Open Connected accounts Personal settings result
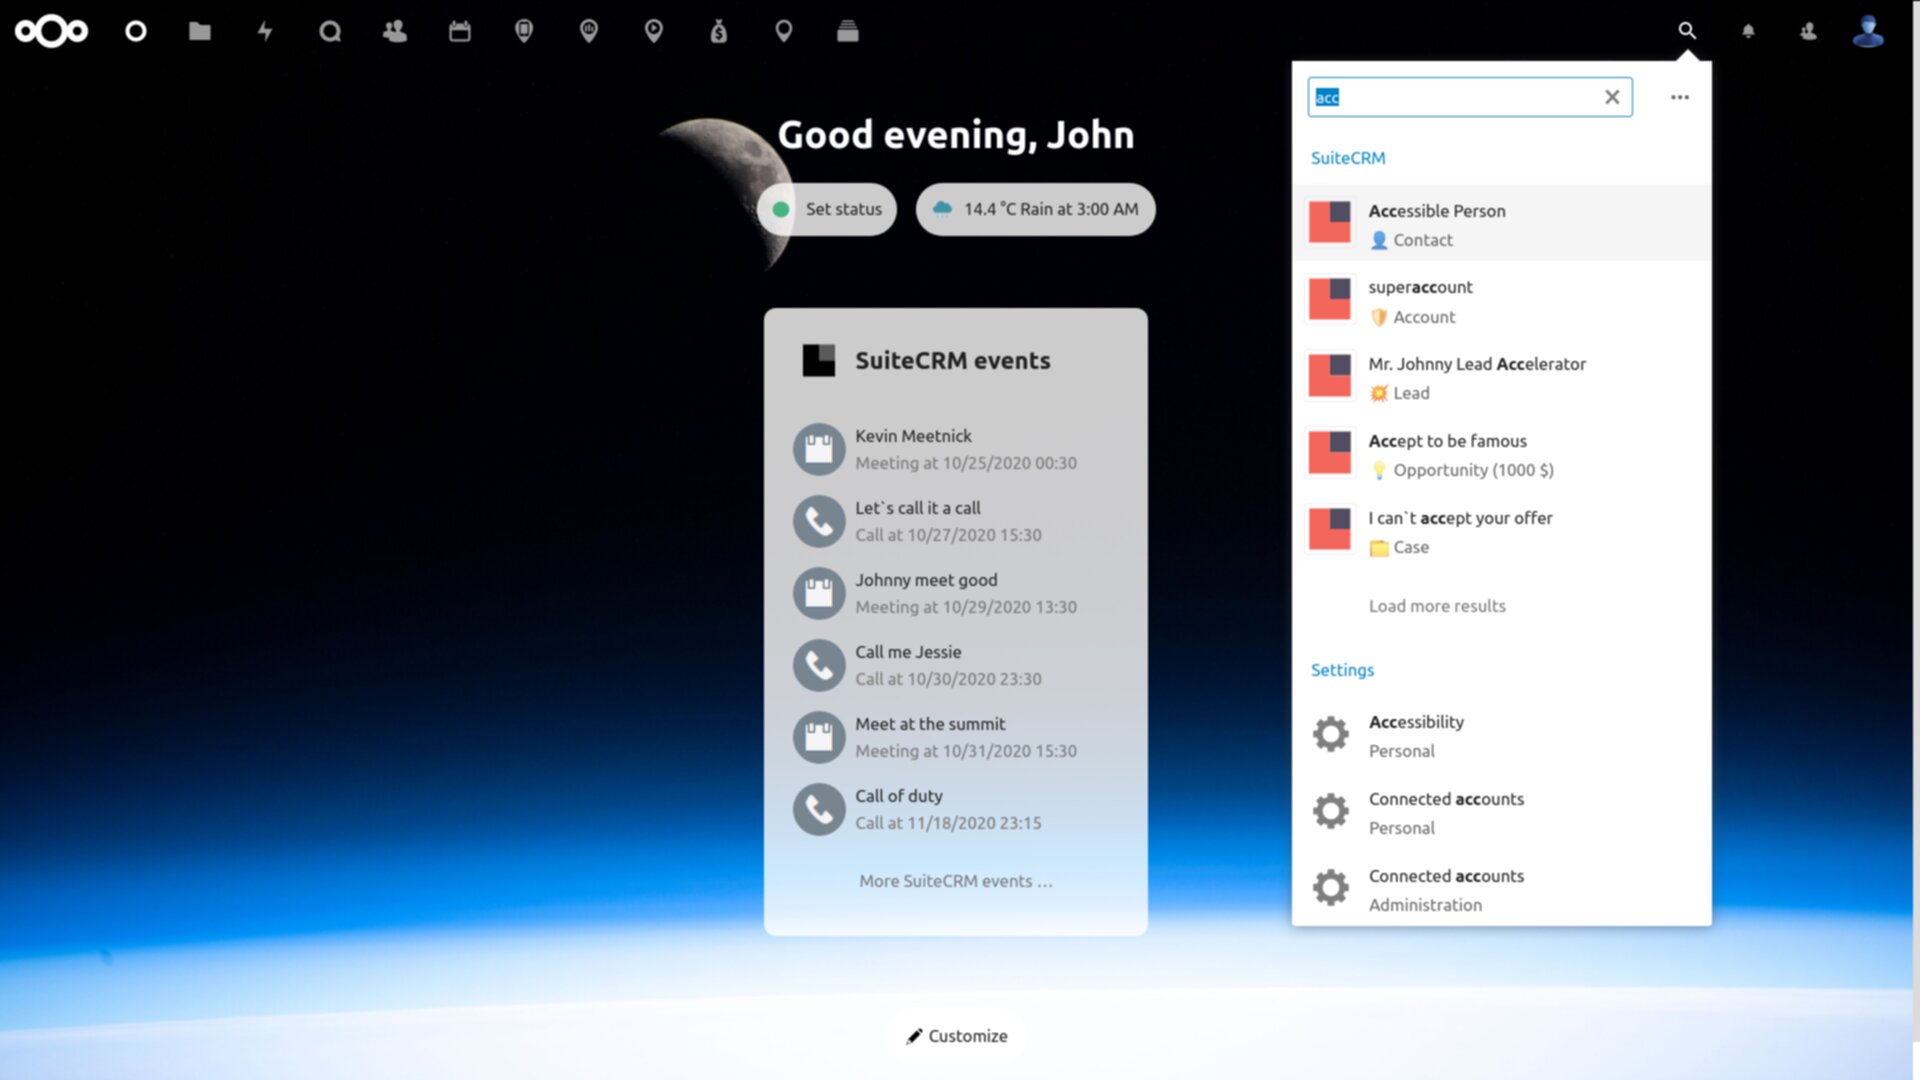 tap(1501, 813)
